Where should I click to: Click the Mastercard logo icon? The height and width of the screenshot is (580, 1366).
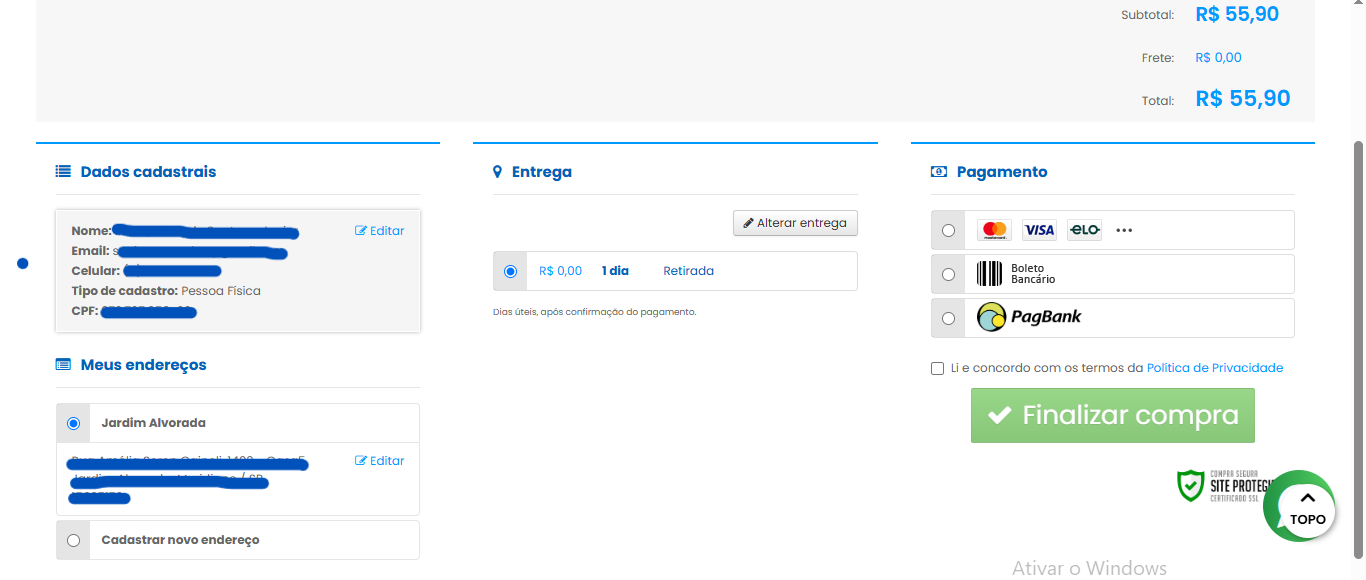click(994, 230)
